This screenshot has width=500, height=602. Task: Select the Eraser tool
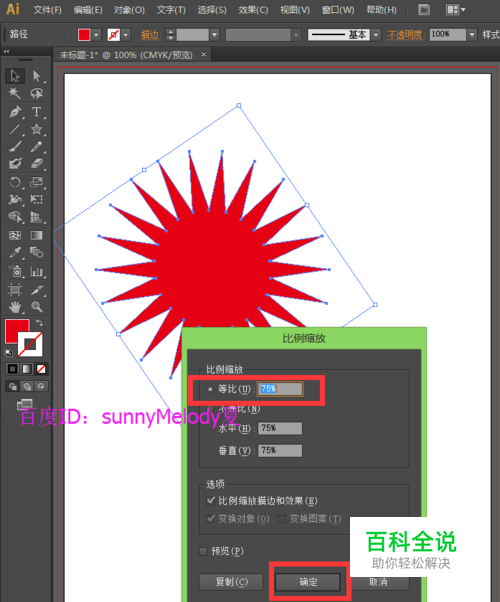(36, 164)
